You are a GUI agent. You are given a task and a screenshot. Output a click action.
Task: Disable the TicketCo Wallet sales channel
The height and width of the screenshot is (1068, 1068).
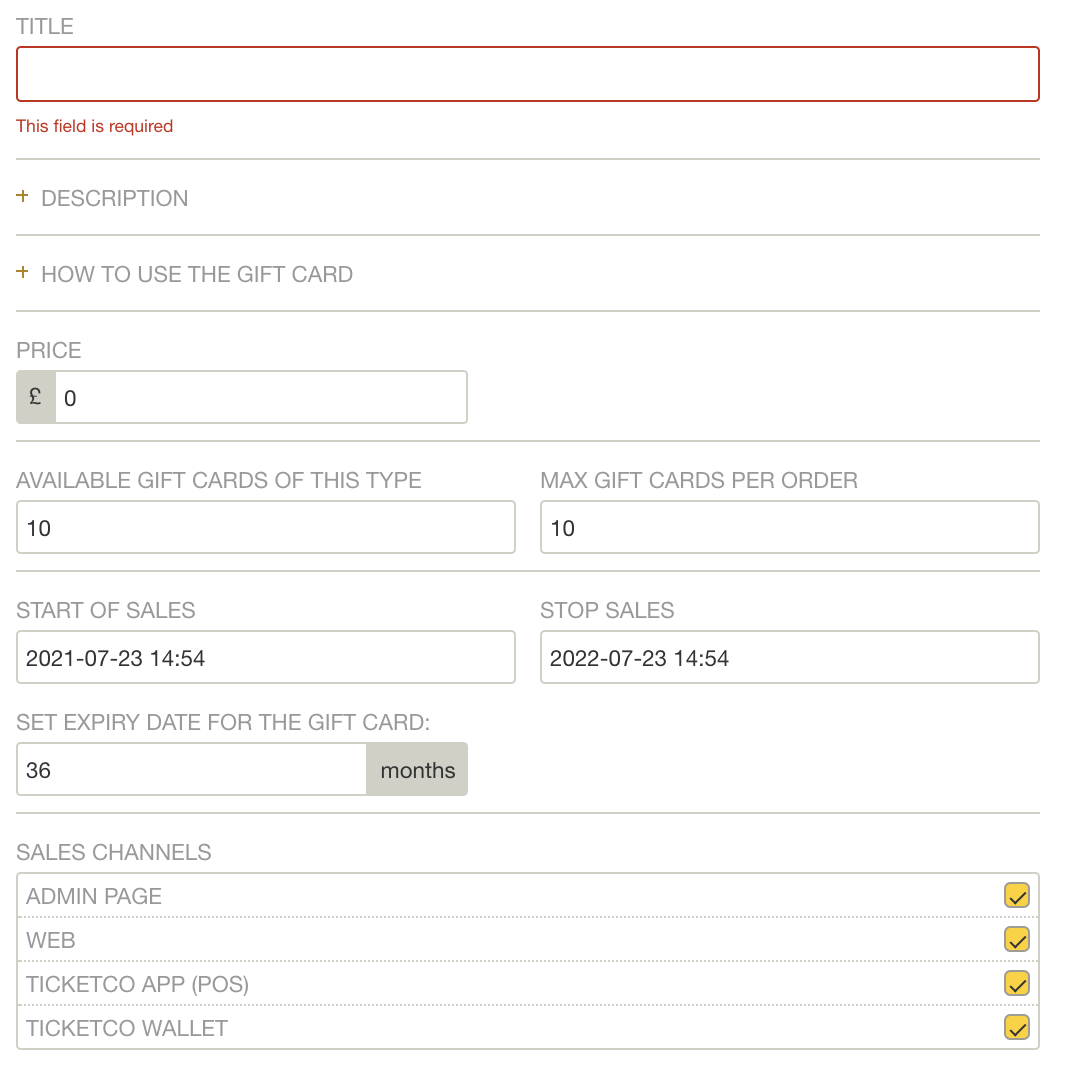click(x=1016, y=1028)
